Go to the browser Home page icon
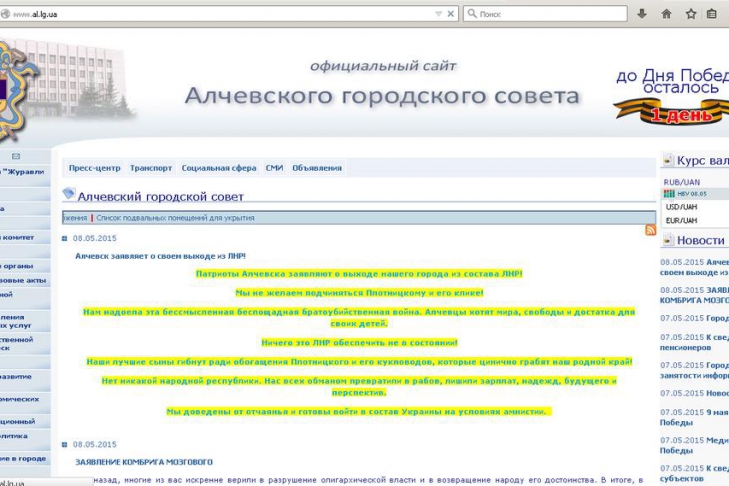The width and height of the screenshot is (729, 486). (666, 14)
